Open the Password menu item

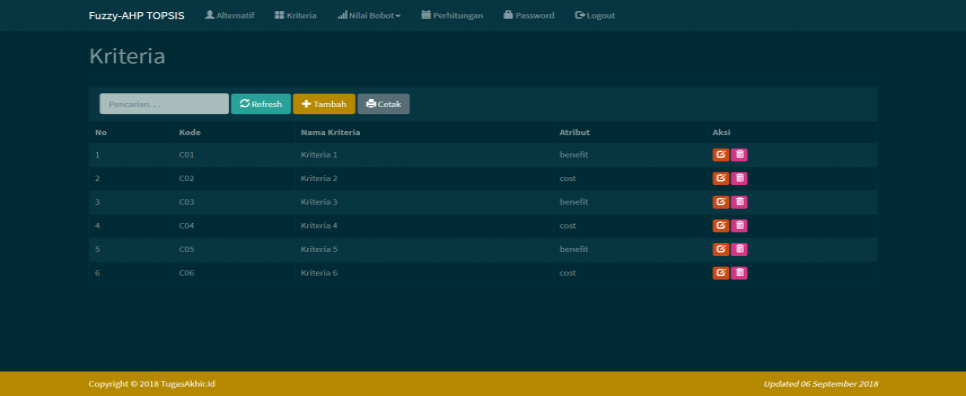click(529, 15)
